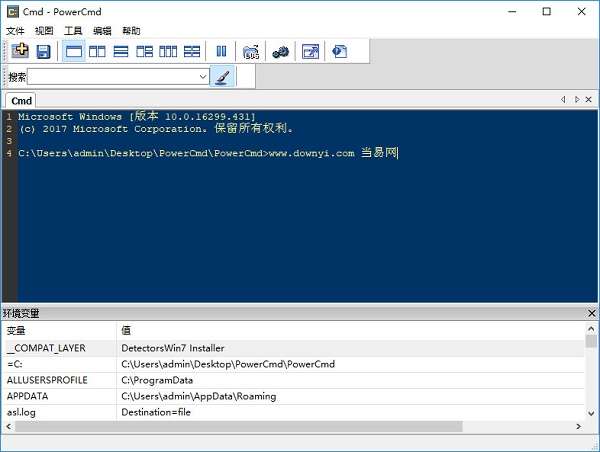This screenshot has height=452, width=600.
Task: Maximize the PowerCmd window
Action: click(x=546, y=11)
